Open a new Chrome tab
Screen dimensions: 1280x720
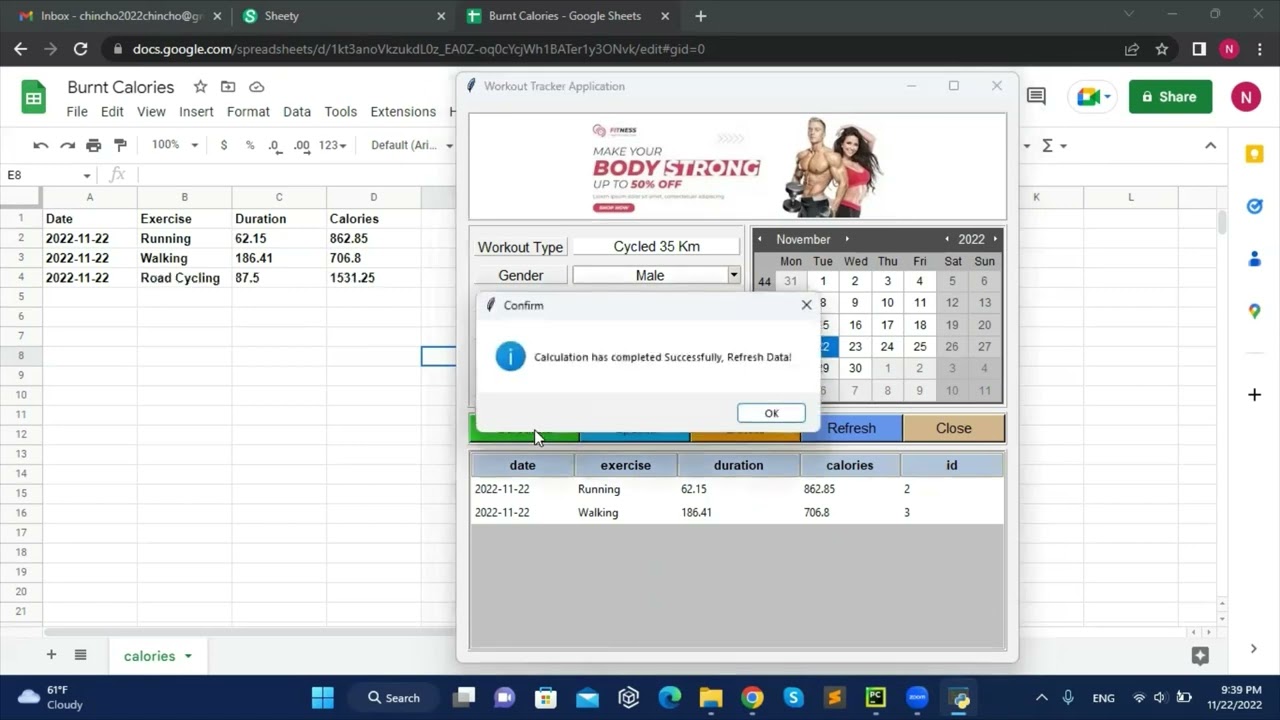tap(700, 16)
